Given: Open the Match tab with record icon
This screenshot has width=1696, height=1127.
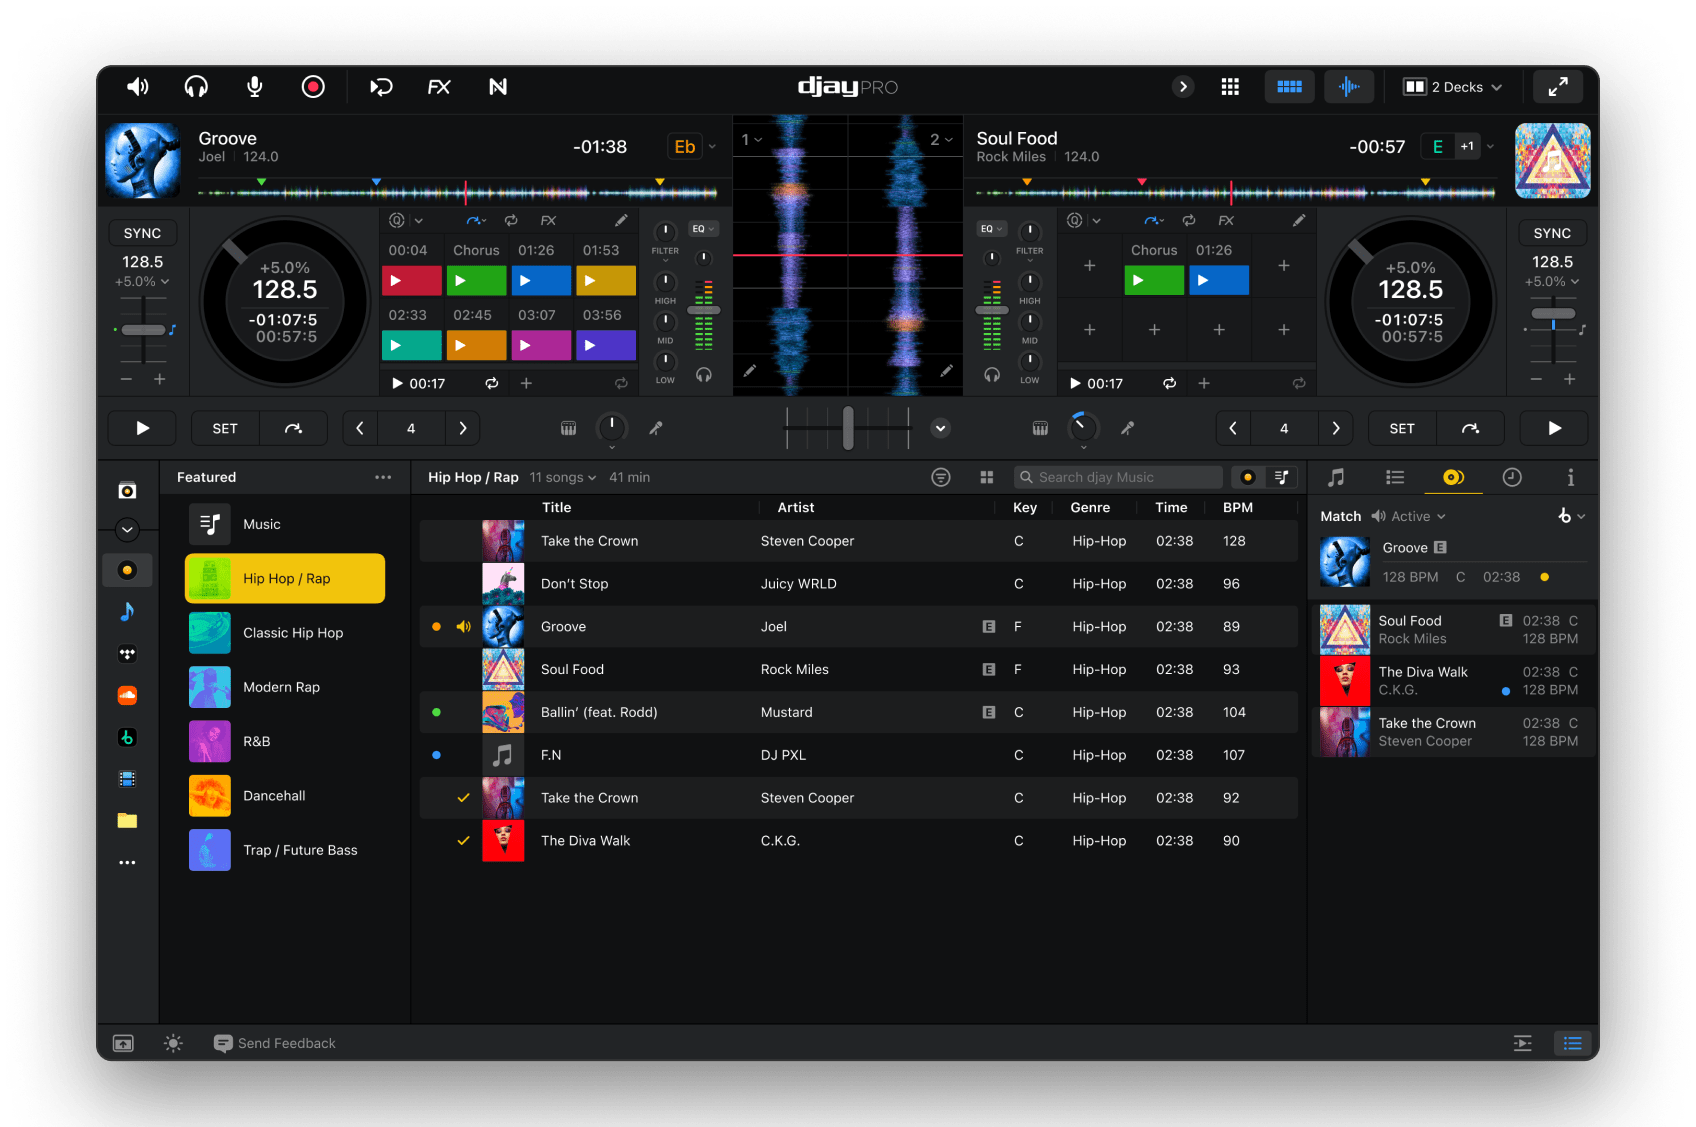Looking at the screenshot, I should [x=1453, y=478].
